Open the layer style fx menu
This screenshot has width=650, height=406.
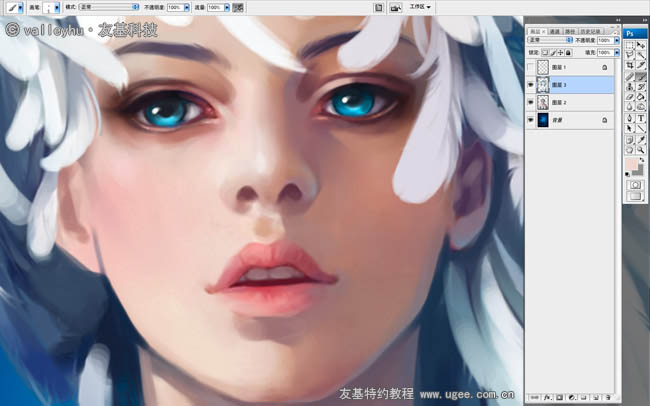coord(547,397)
